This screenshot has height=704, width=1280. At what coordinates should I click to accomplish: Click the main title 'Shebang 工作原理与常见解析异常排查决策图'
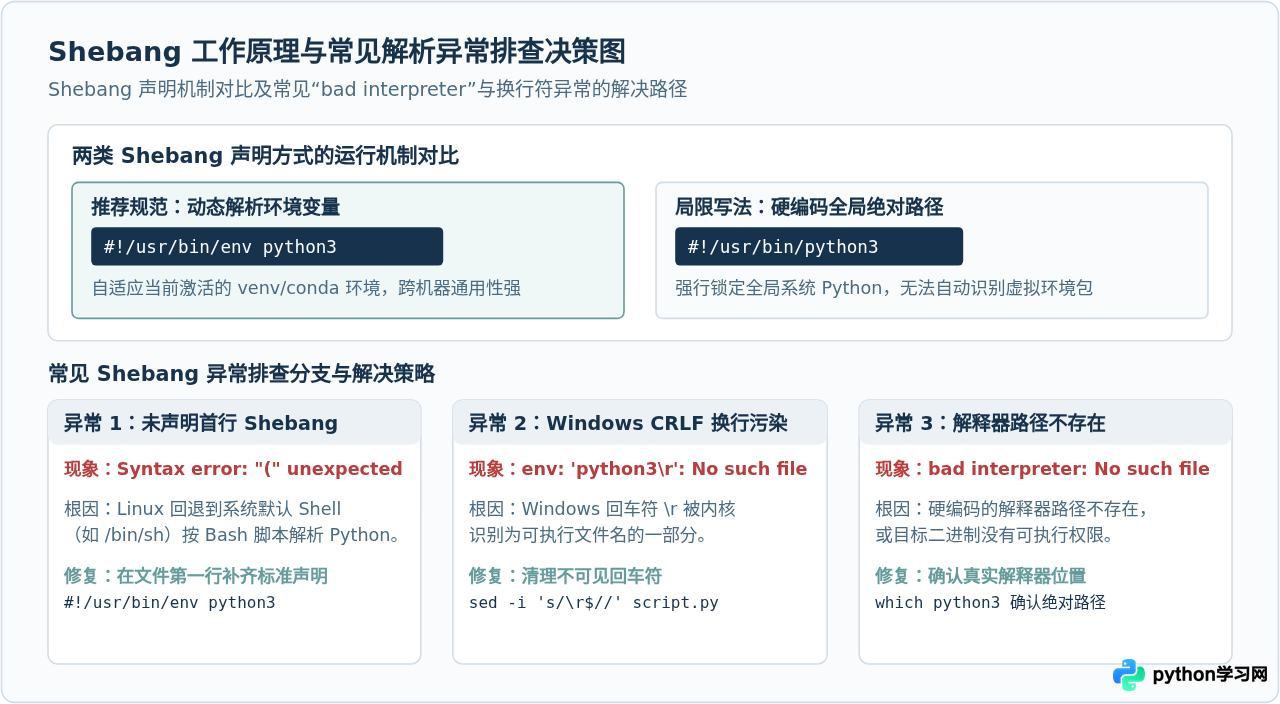pos(337,52)
